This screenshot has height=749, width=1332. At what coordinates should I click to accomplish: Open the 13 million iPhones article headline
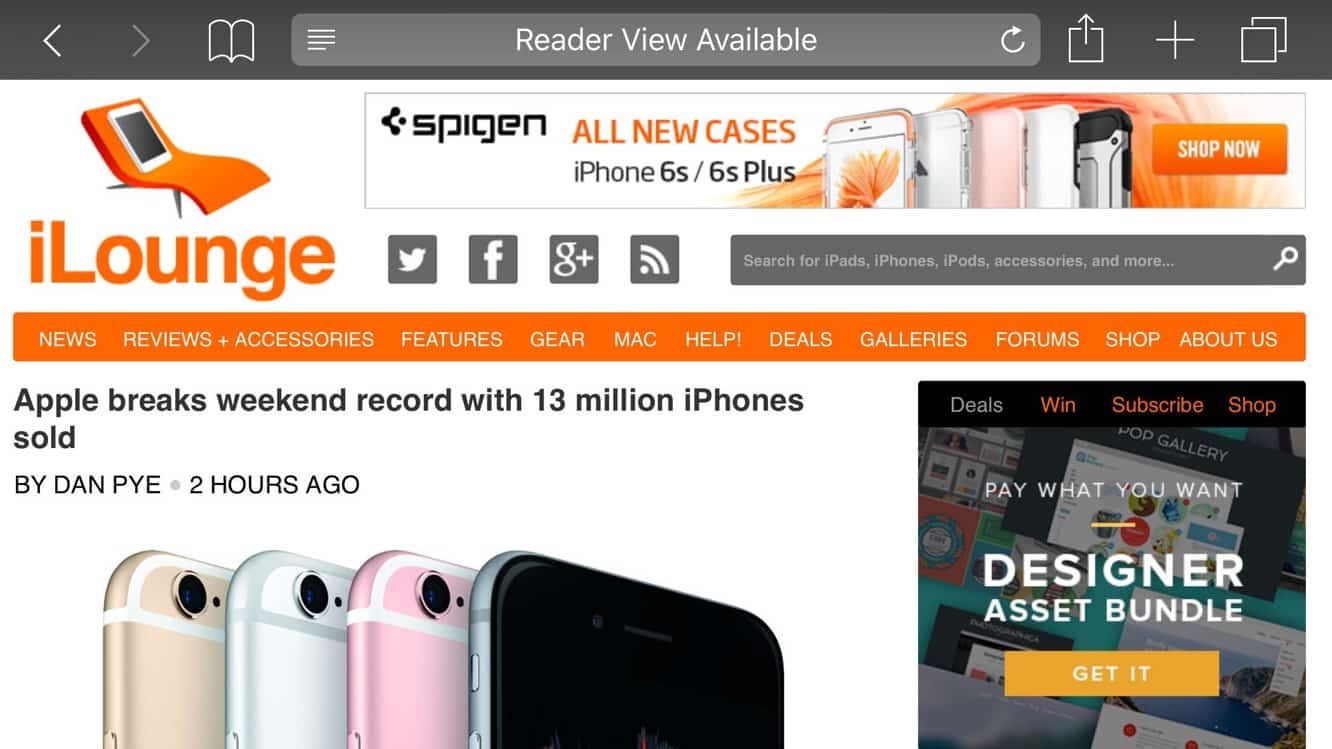409,418
